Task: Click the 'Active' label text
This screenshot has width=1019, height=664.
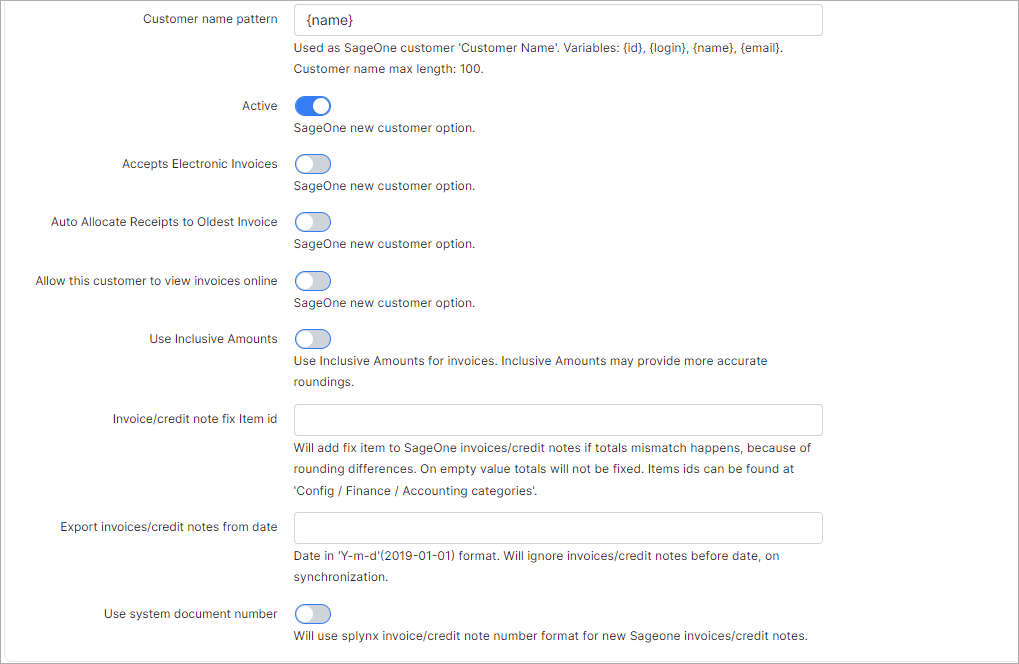Action: click(x=259, y=106)
